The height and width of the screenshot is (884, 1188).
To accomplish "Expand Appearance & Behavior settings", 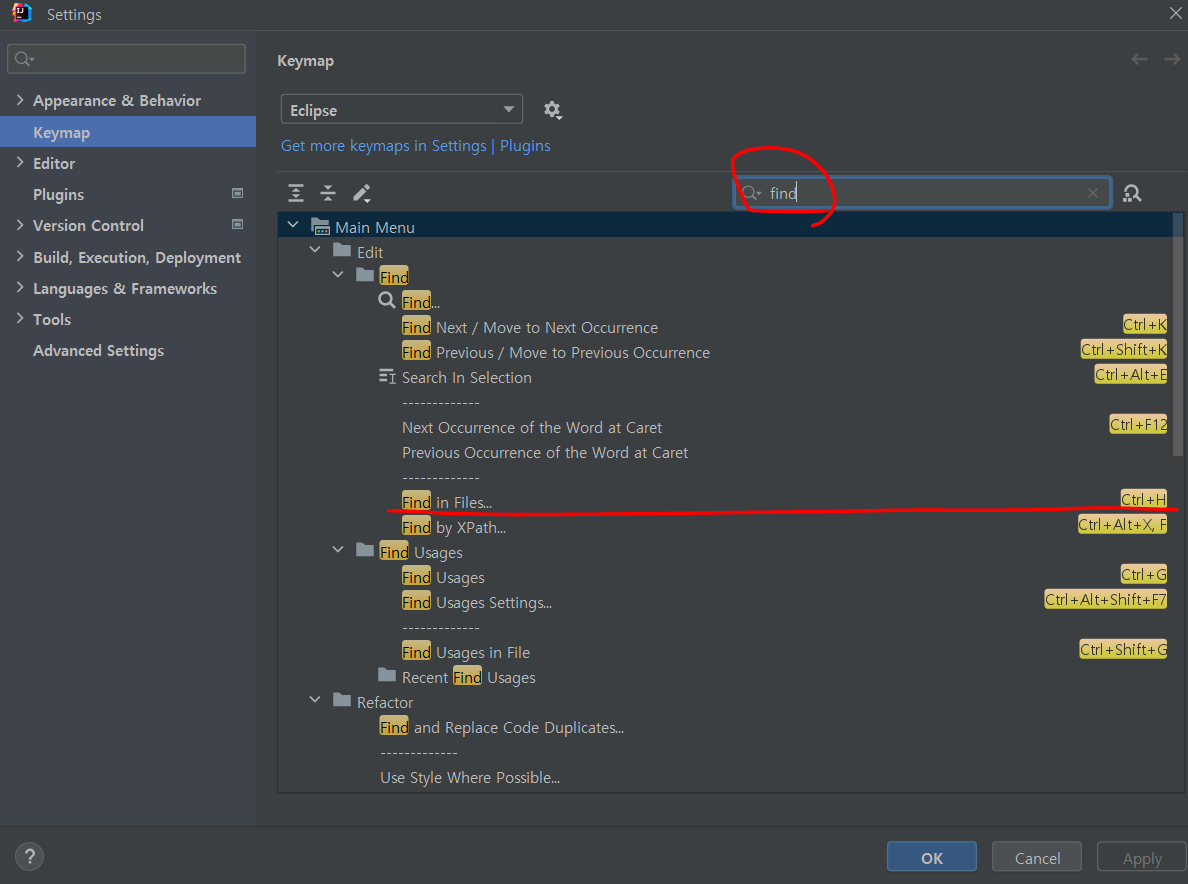I will 20,100.
